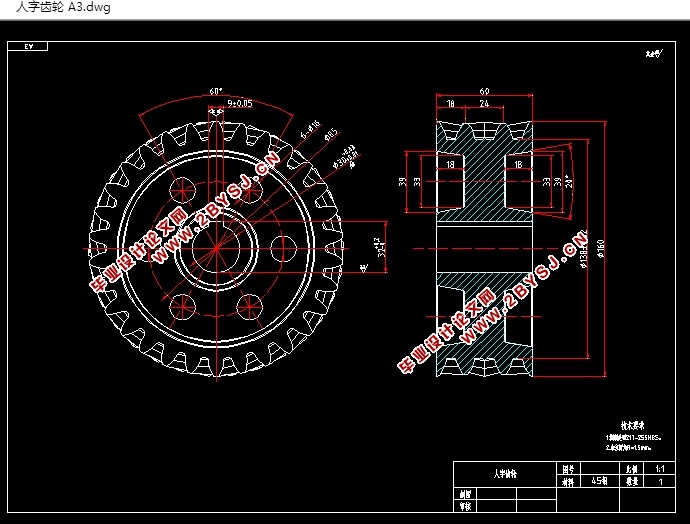Click the 6-φ16 hole callout
Screen dimensions: 690x524
[x=310, y=129]
